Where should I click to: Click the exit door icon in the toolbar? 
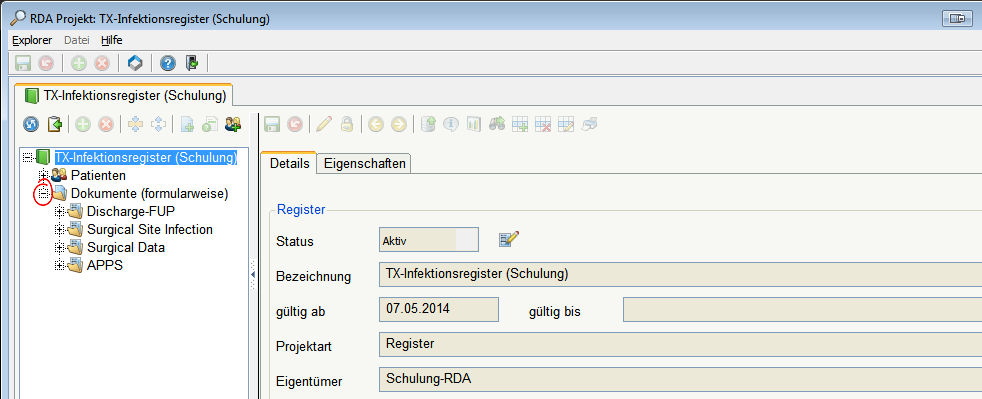(192, 63)
